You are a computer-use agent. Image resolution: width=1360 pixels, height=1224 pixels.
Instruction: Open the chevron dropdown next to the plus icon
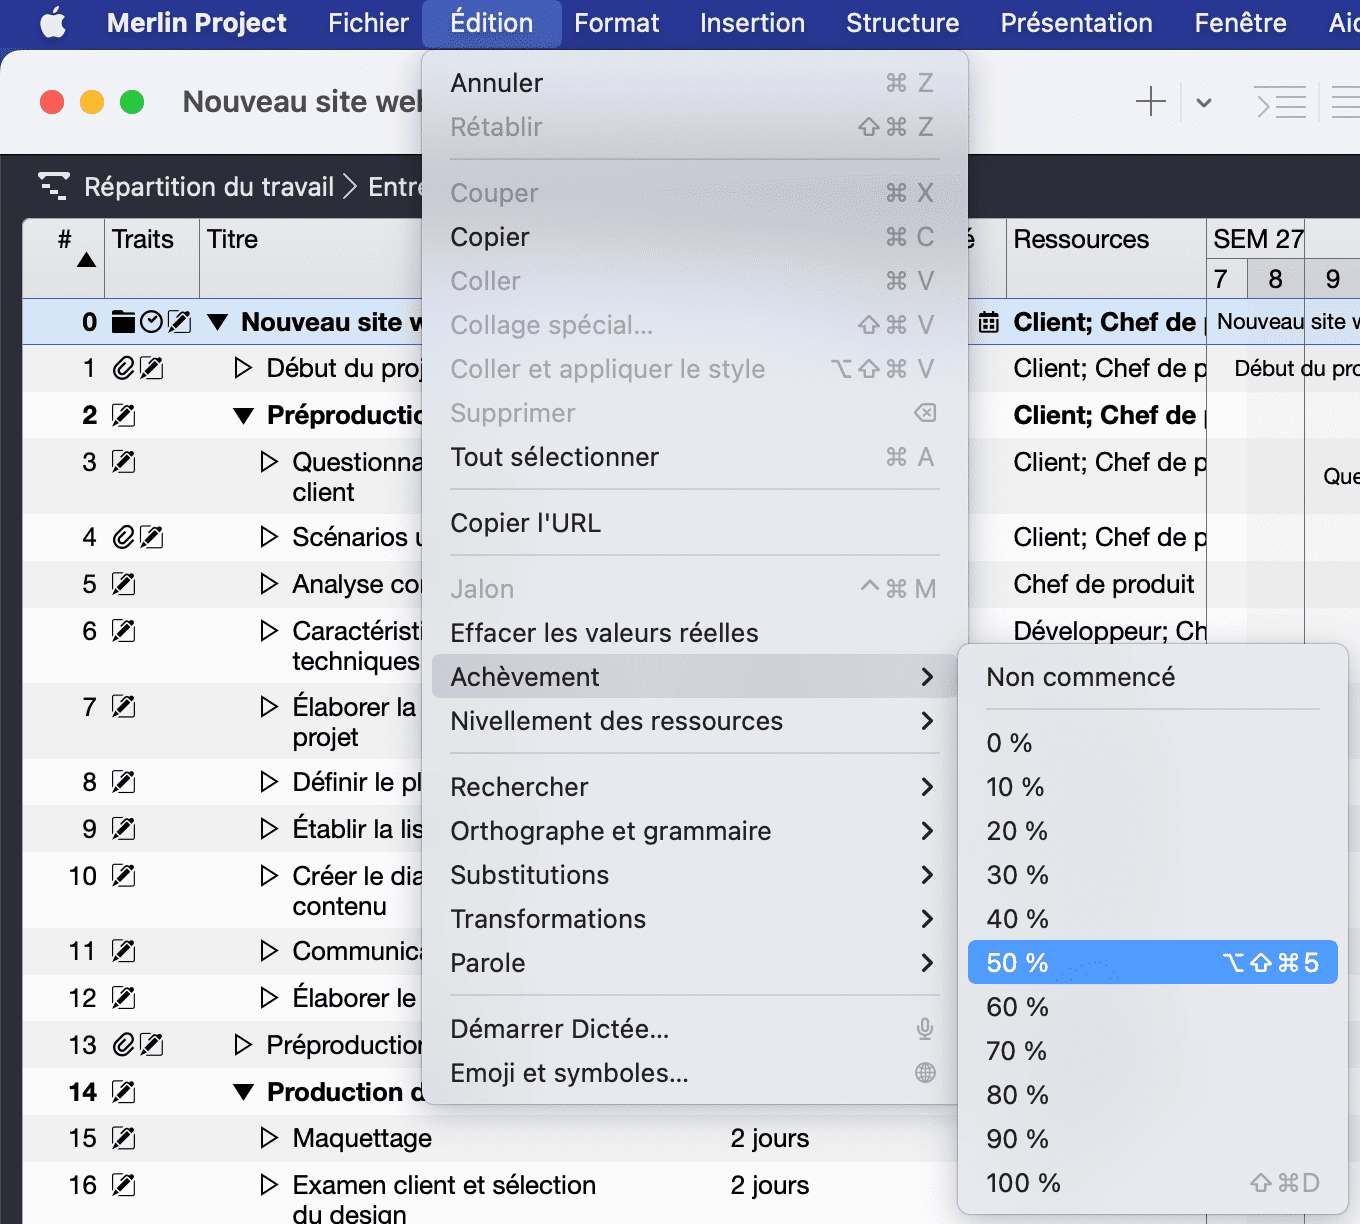(x=1203, y=101)
